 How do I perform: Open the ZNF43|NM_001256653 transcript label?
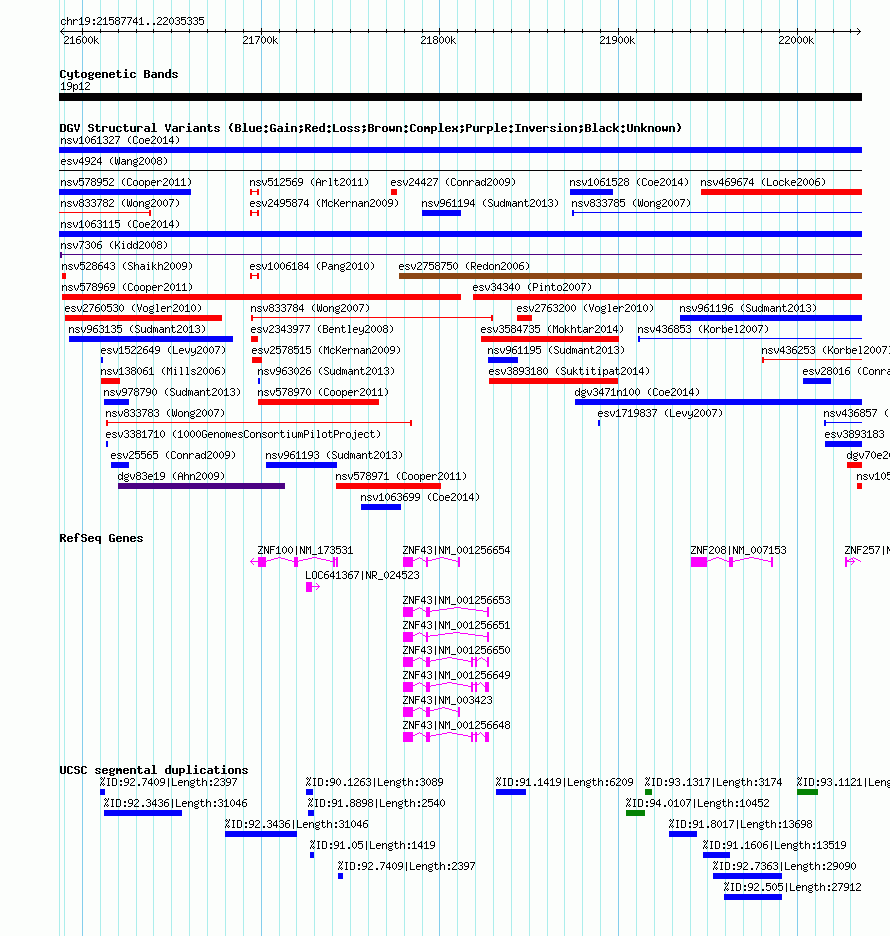click(457, 601)
